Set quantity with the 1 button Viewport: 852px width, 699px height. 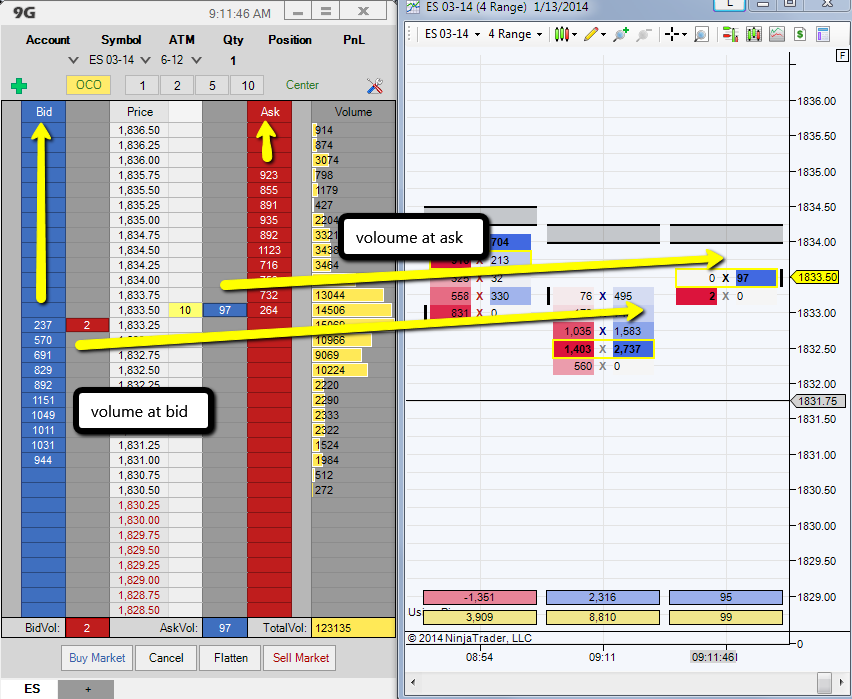coord(142,85)
